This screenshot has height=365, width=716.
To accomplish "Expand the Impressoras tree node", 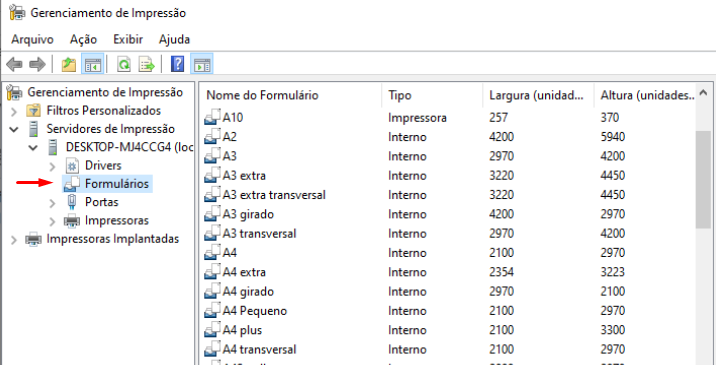I will pos(52,221).
